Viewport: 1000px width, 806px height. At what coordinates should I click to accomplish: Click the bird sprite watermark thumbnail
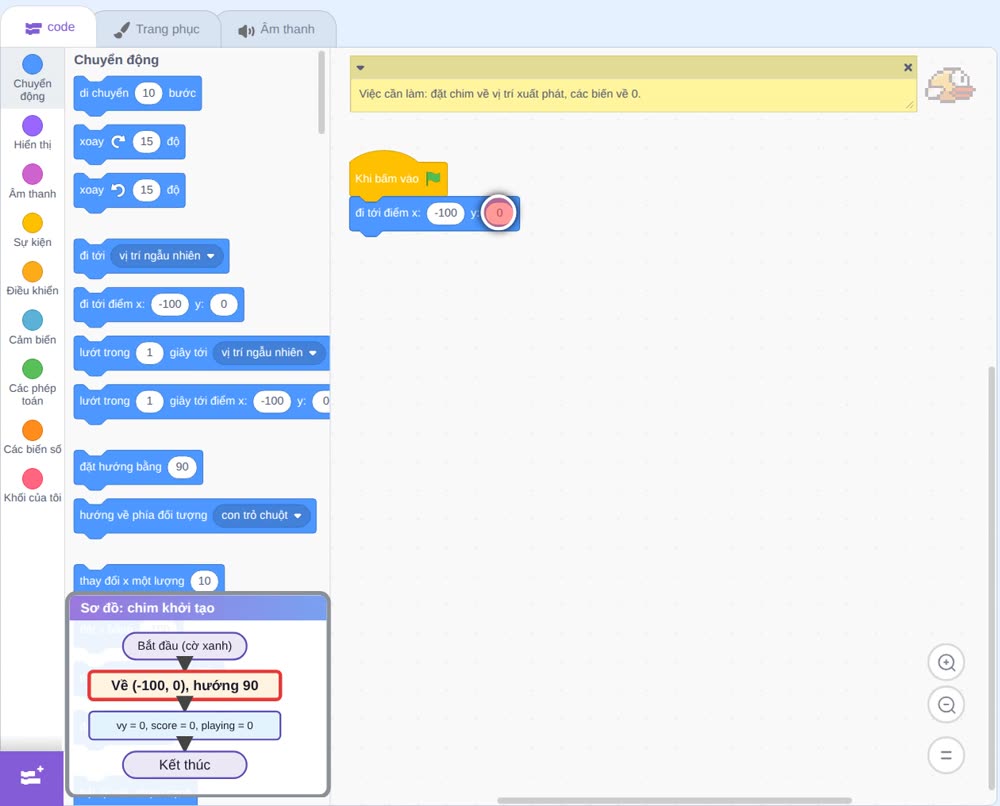click(950, 85)
